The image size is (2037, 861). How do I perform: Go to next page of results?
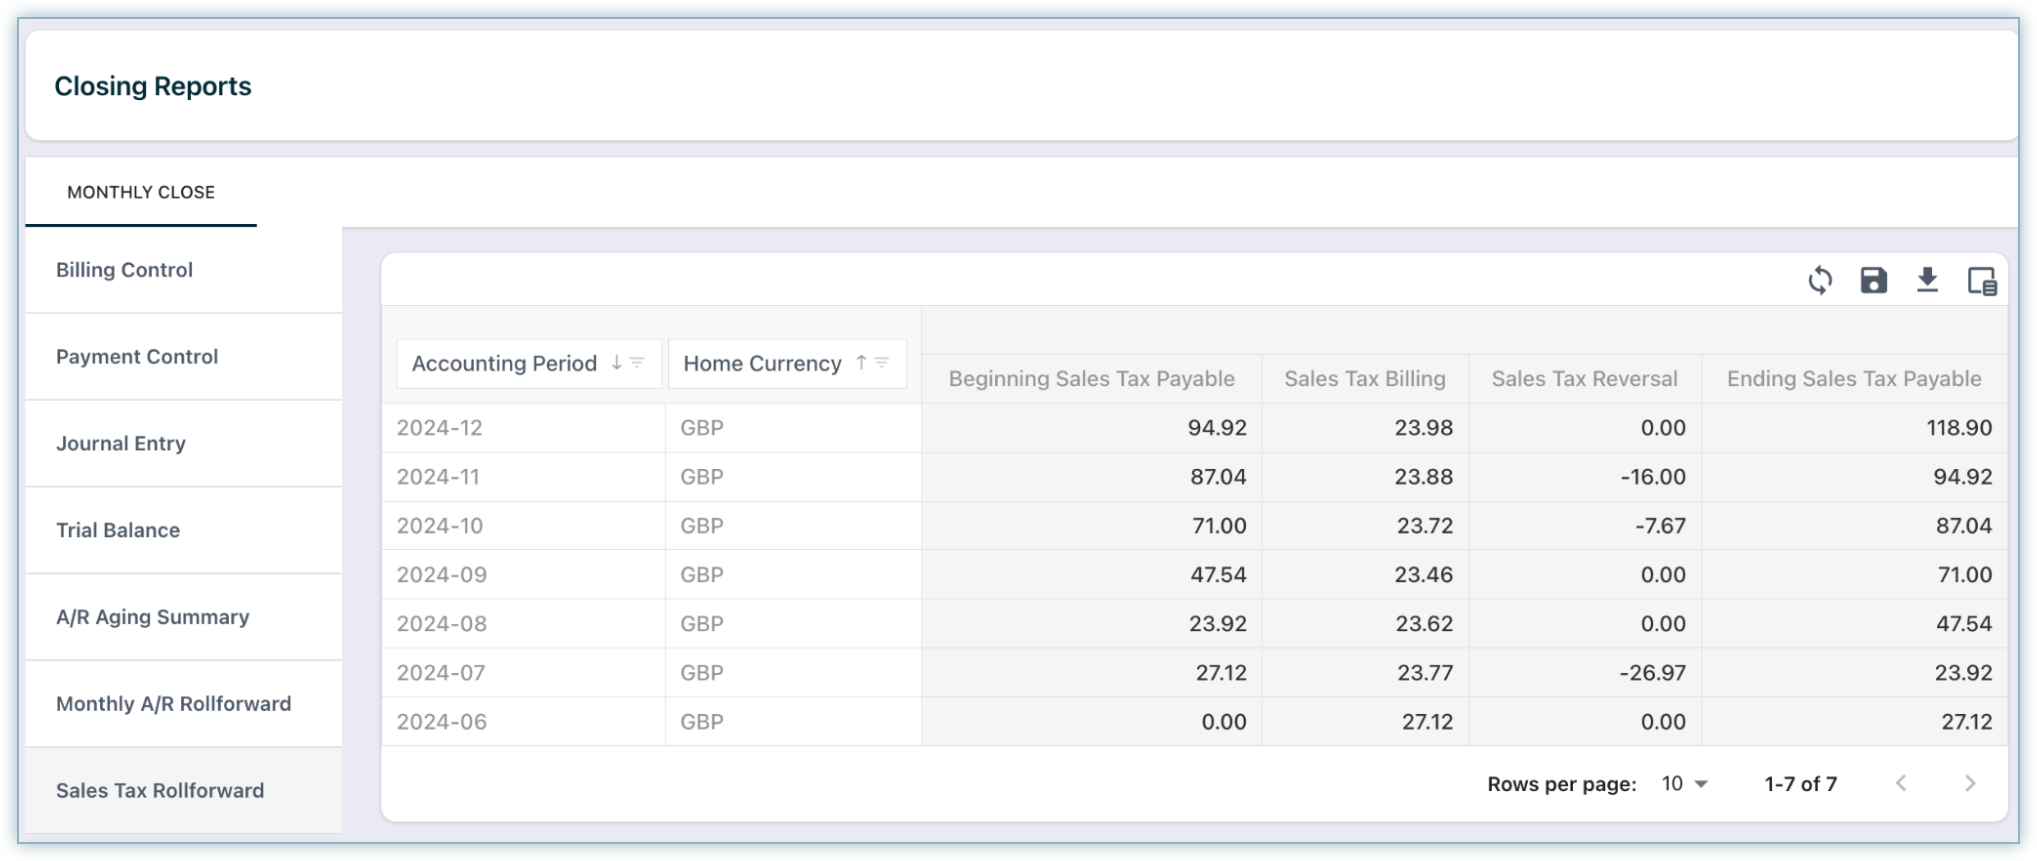point(1970,784)
